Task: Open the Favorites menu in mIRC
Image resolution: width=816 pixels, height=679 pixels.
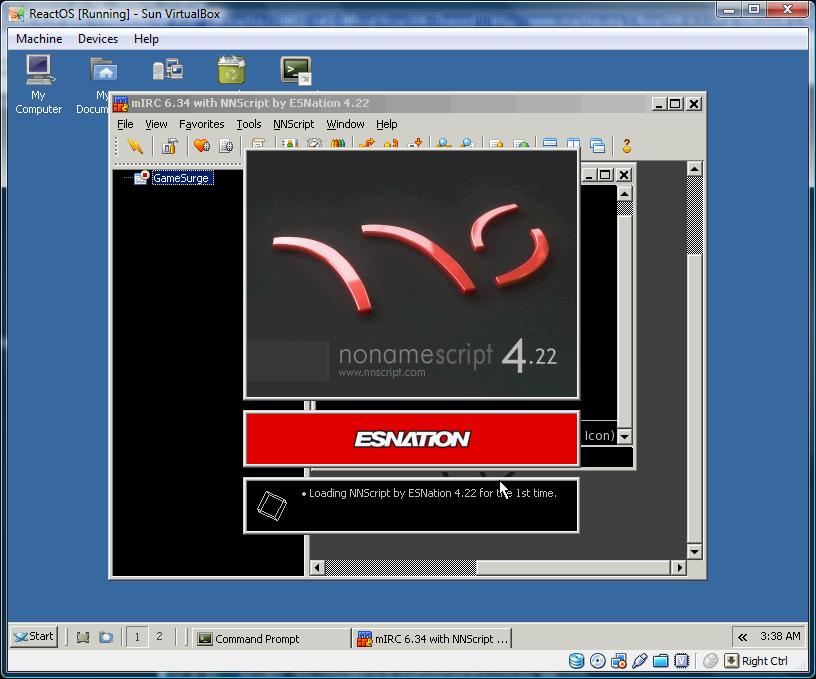Action: [201, 124]
